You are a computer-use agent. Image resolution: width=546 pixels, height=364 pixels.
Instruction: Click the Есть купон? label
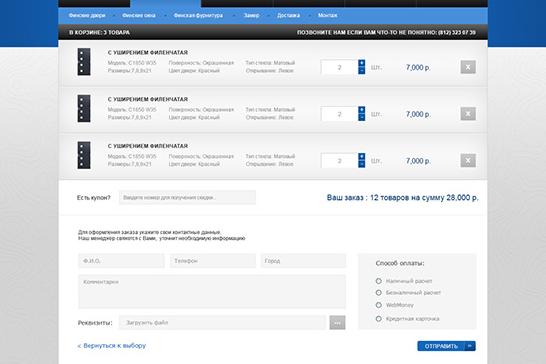[93, 198]
